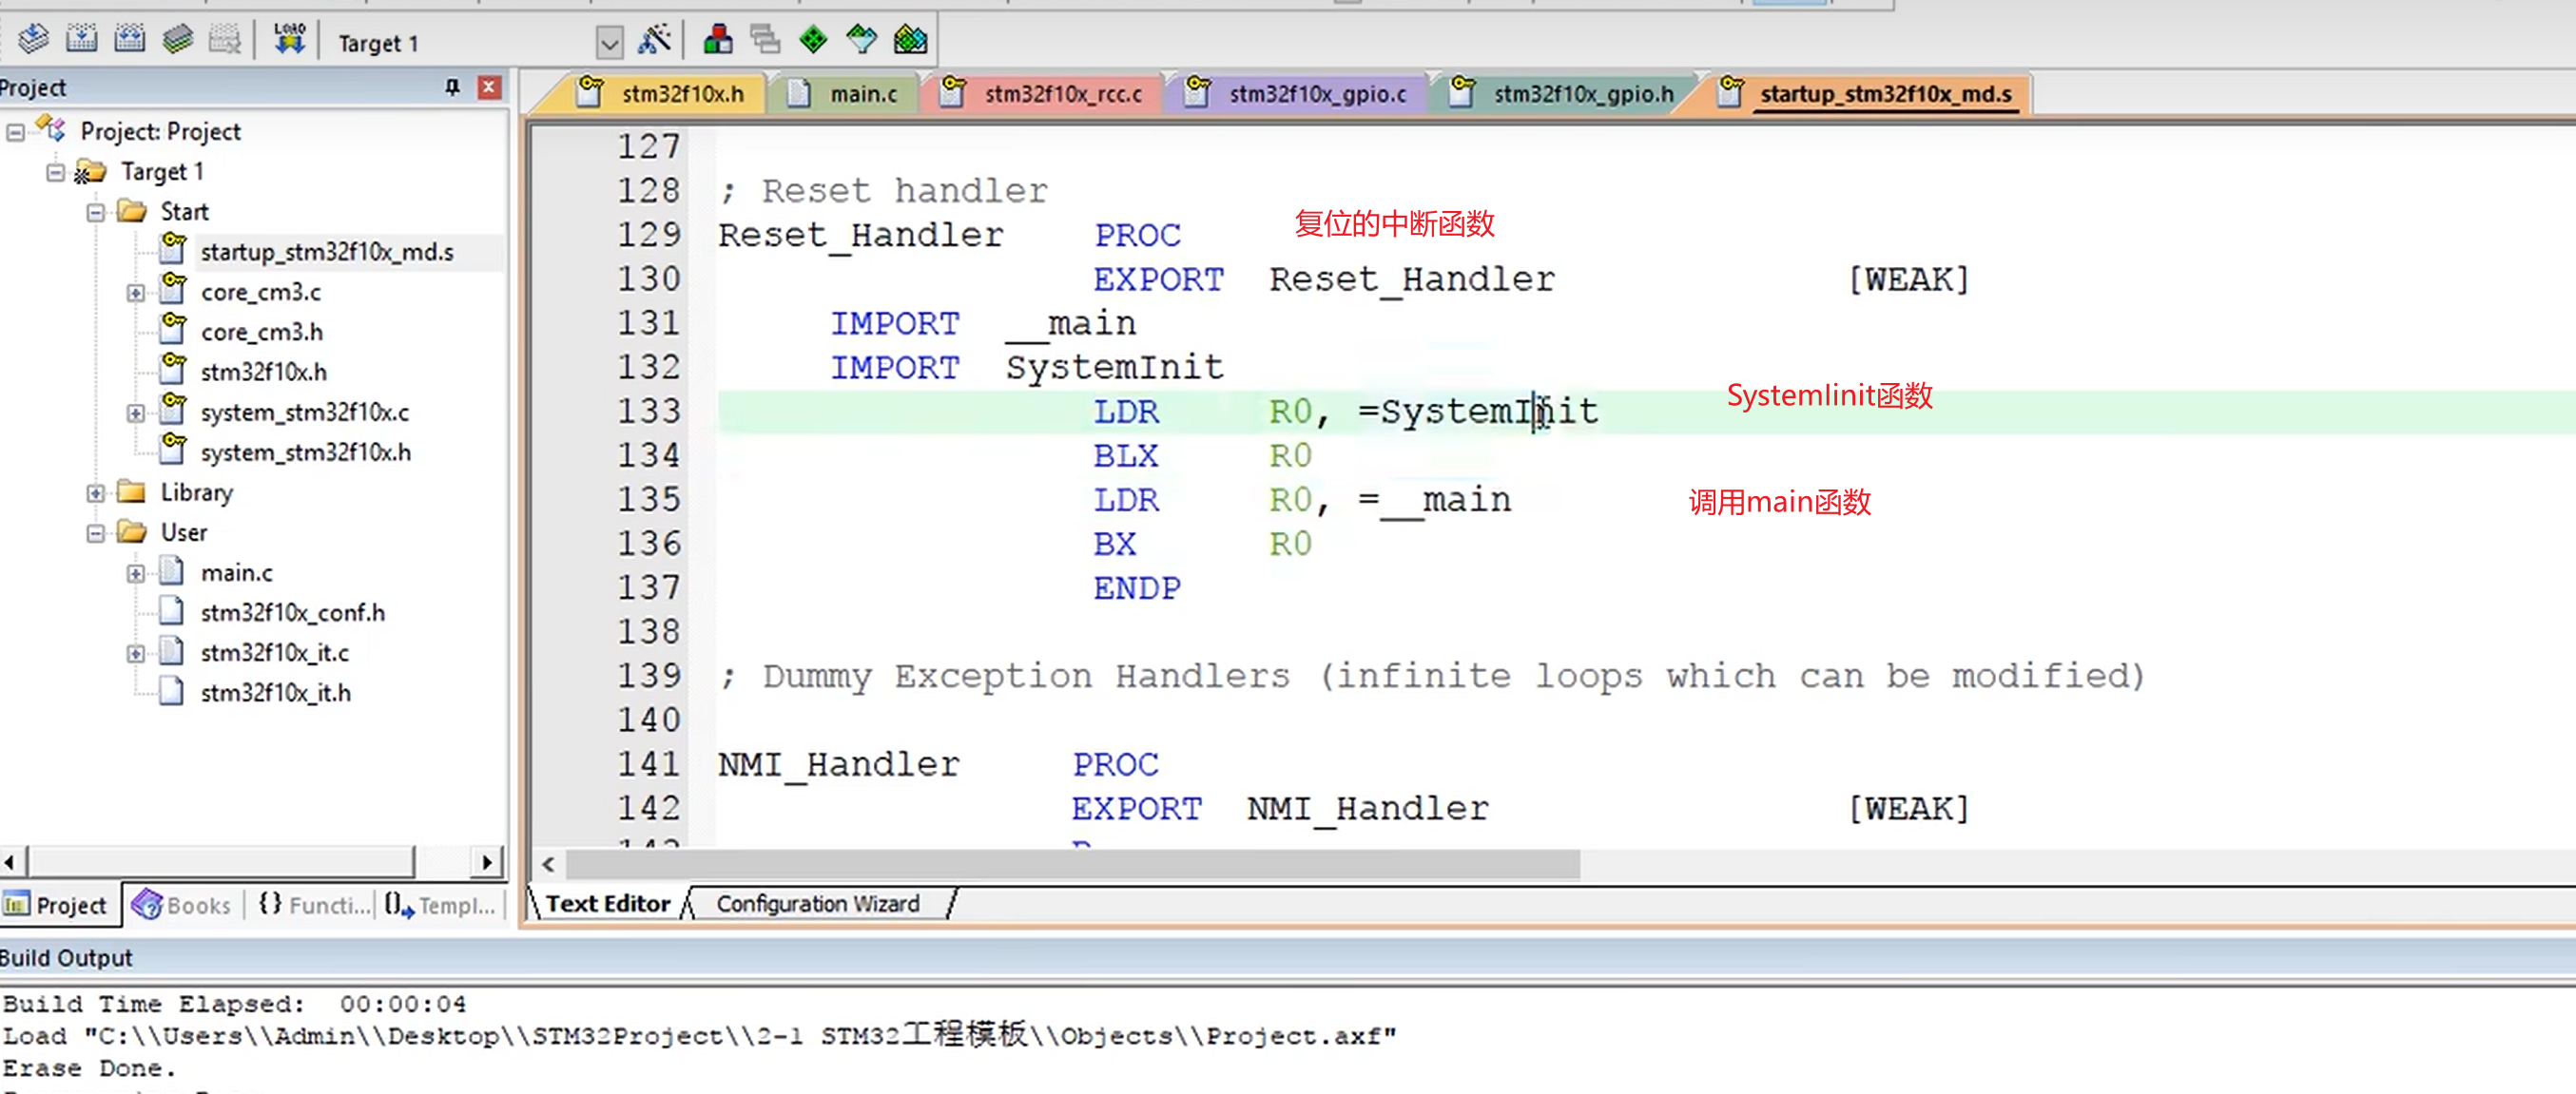The height and width of the screenshot is (1094, 2576).
Task: Click the Translate toolbar icon
Action: point(33,40)
